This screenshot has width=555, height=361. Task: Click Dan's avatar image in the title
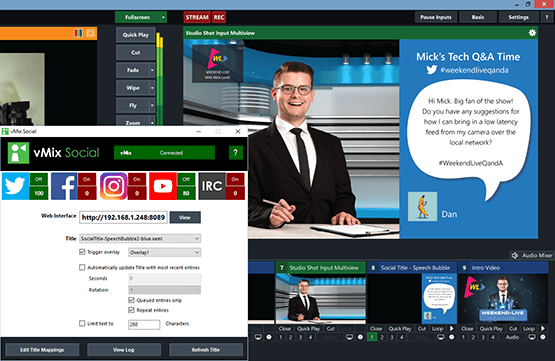click(x=422, y=206)
